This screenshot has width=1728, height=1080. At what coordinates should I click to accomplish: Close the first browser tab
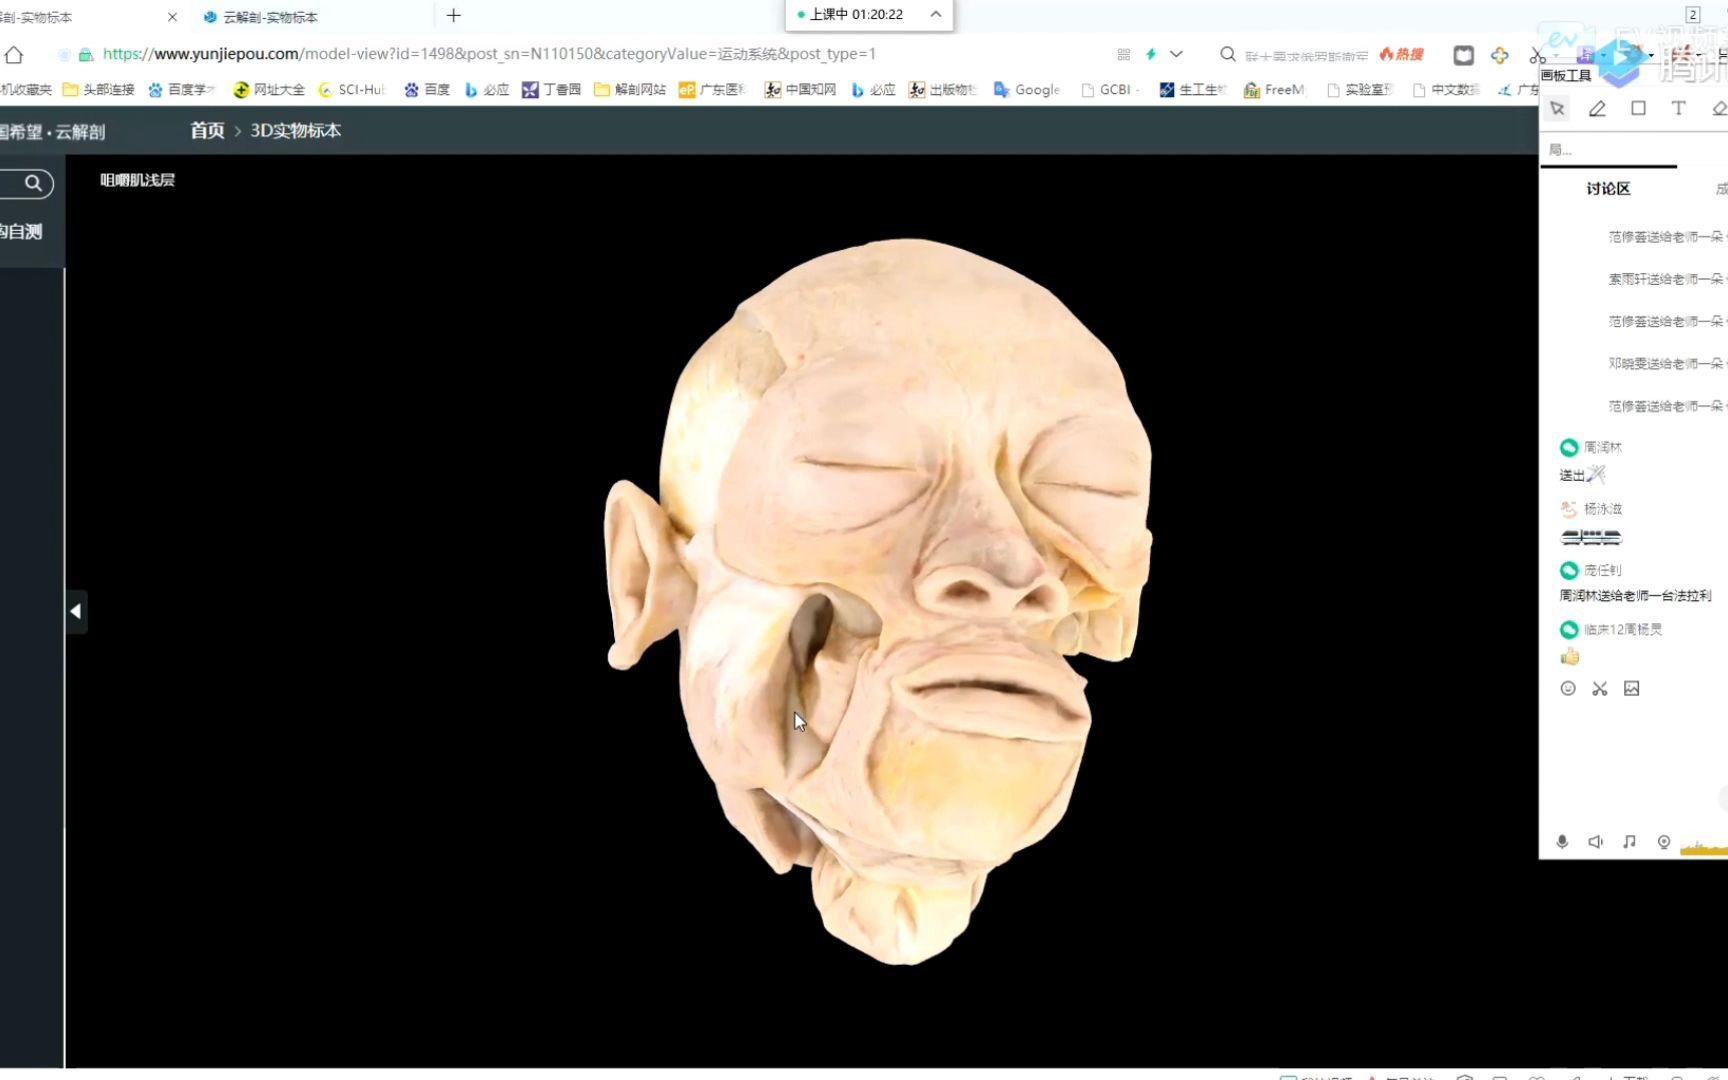[x=172, y=17]
